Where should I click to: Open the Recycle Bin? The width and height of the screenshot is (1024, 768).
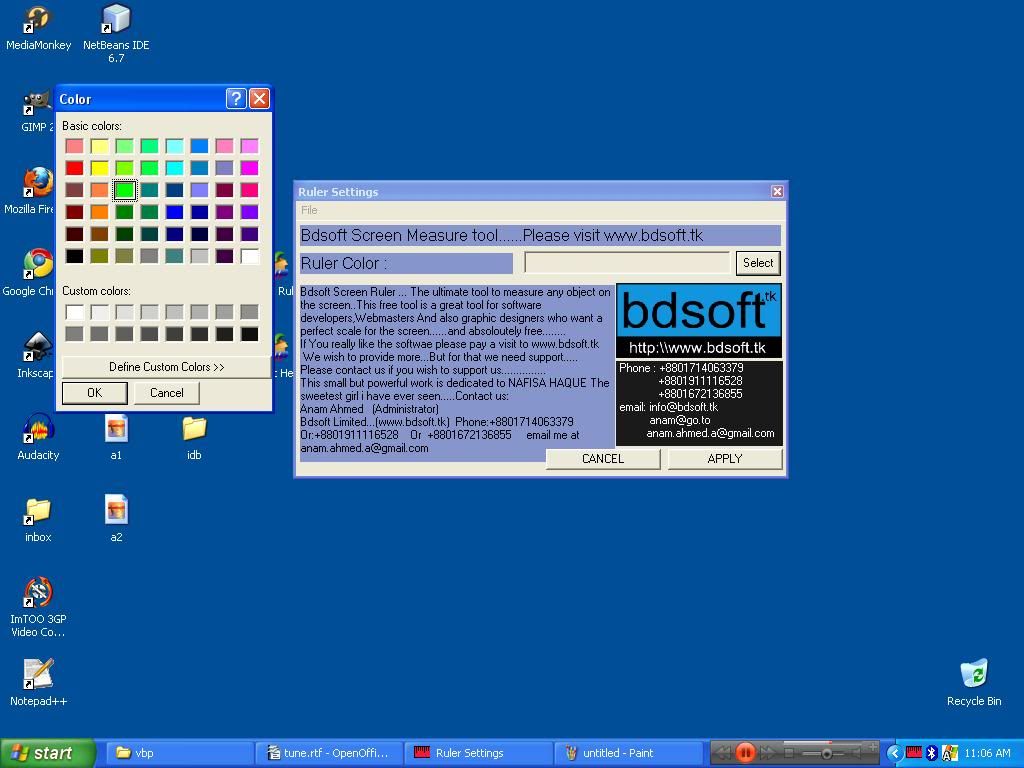click(x=973, y=676)
